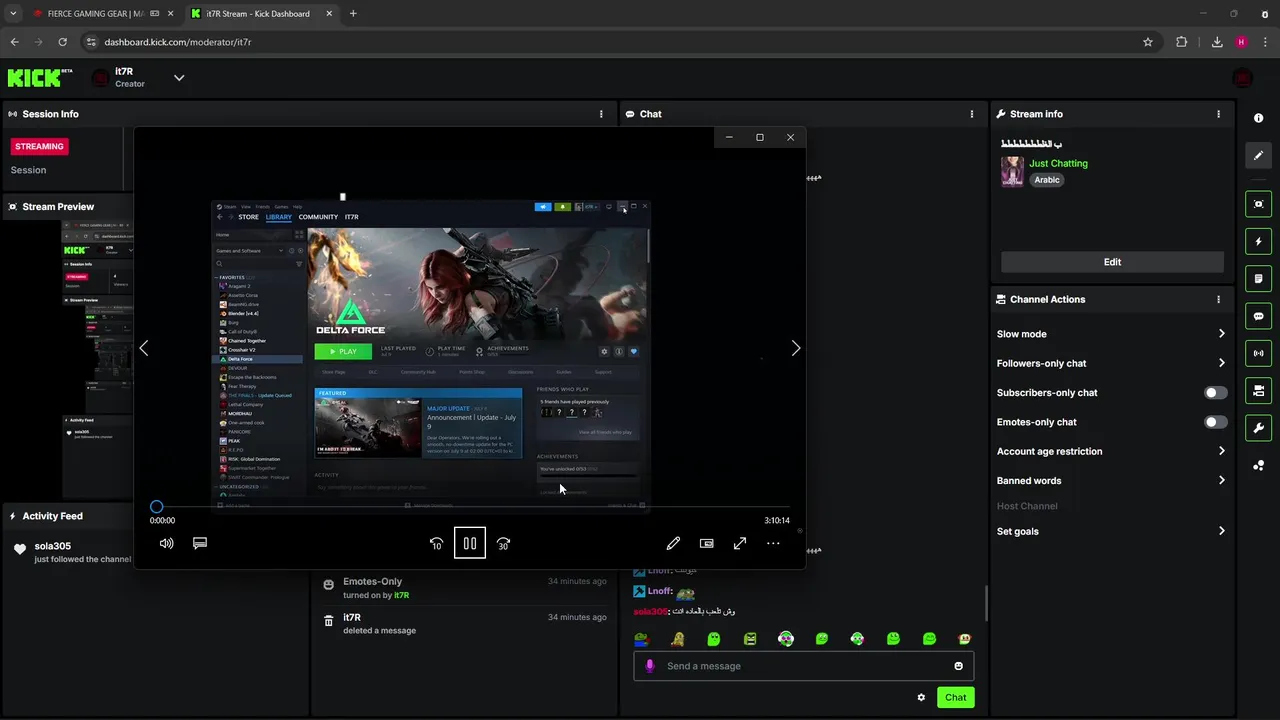Open Chrome tab search dropdown
The image size is (1280, 720).
click(x=13, y=14)
